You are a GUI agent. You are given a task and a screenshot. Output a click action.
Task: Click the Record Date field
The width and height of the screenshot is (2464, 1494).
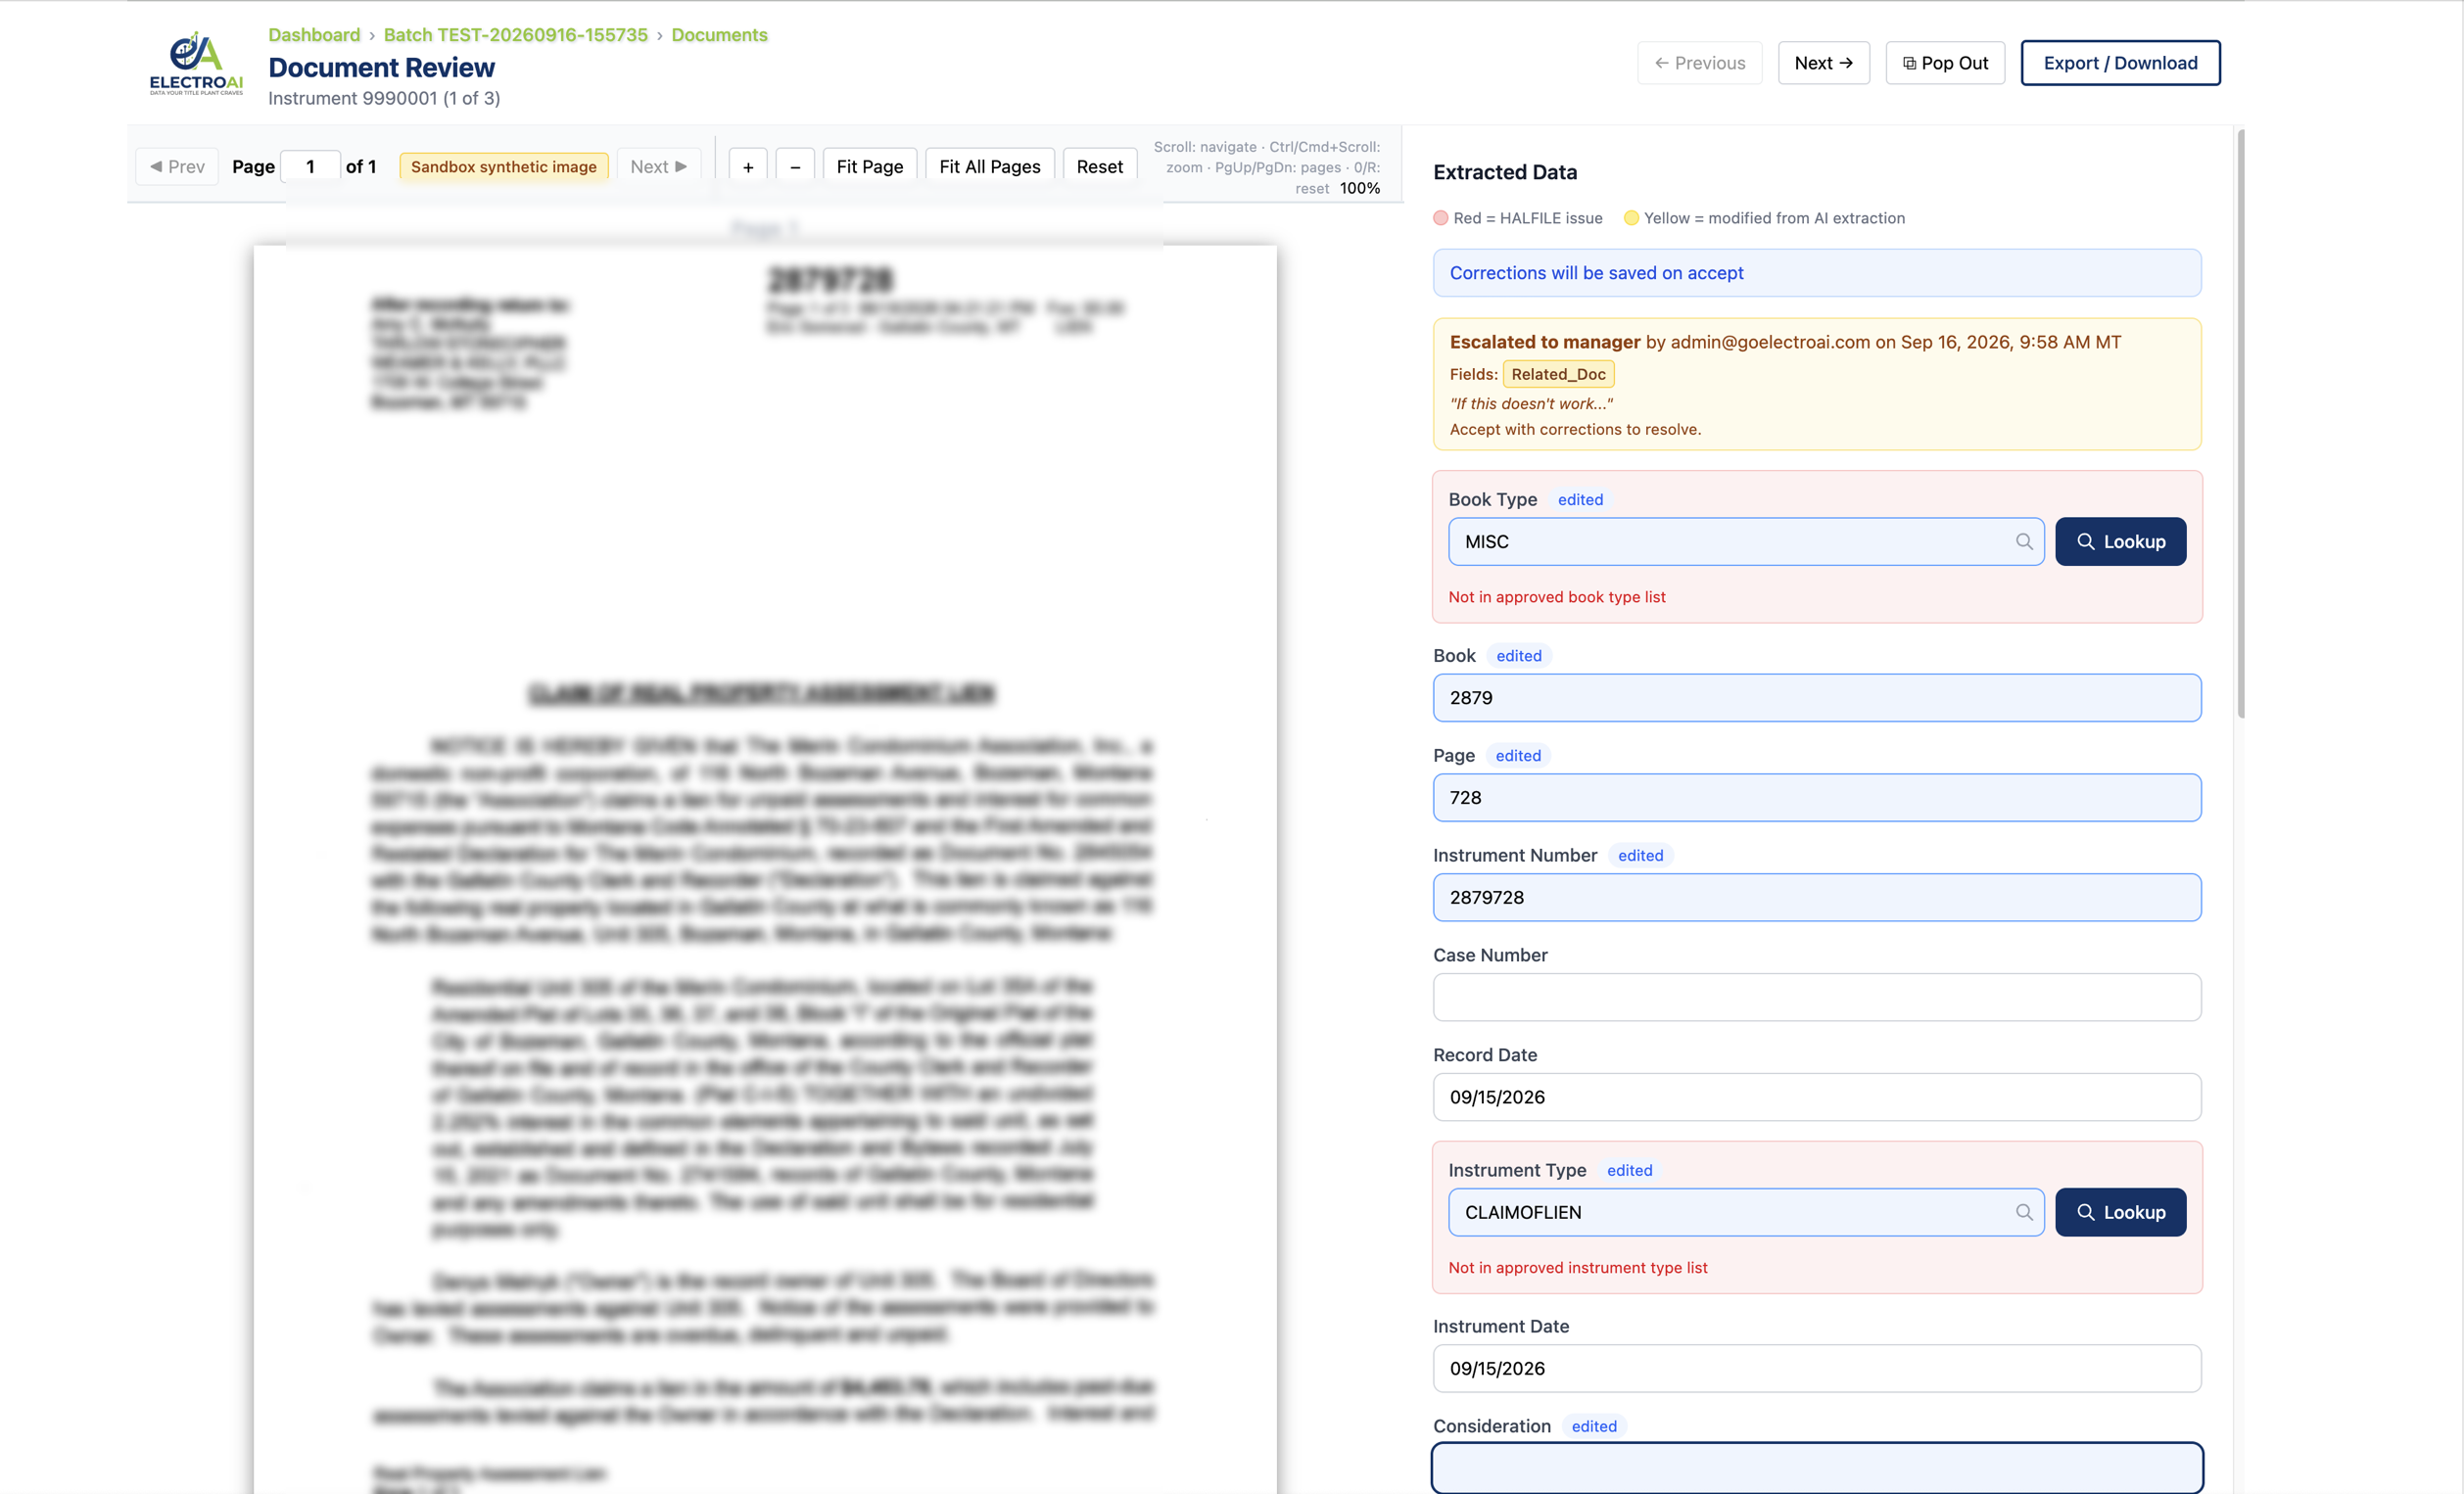click(1816, 1097)
